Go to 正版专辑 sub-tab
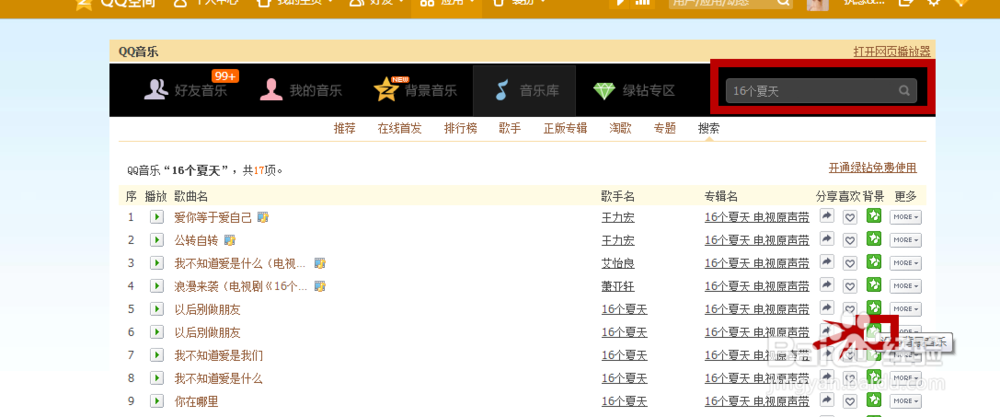Screen dimensions: 1000x417 565,128
